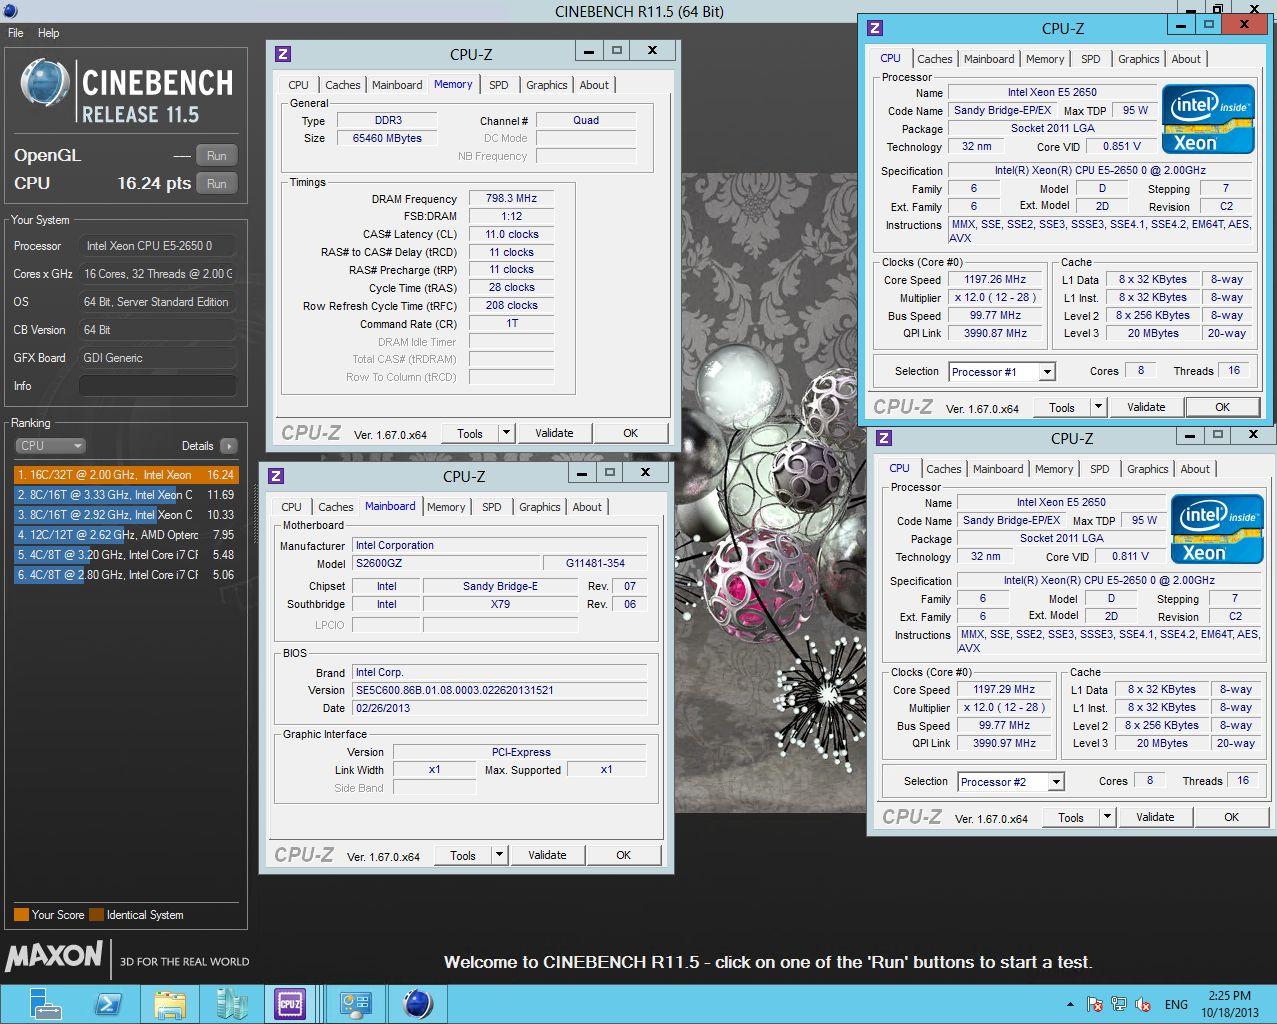Click OK in Processor #2 CPU-Z window
This screenshot has height=1024, width=1277.
click(x=1231, y=817)
